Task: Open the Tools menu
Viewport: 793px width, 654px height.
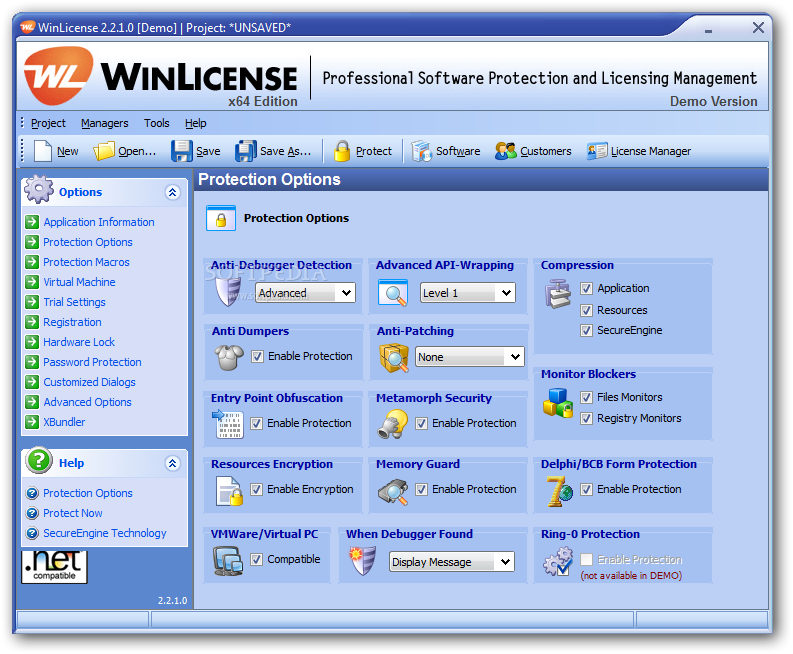Action: pos(157,123)
